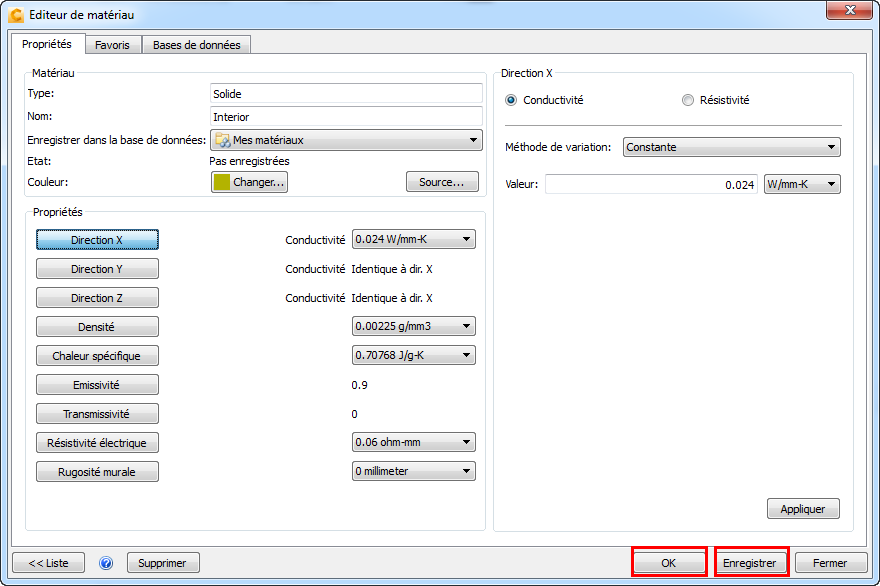880x586 pixels.
Task: Click the Mes matériaux database icon
Action: 223,140
